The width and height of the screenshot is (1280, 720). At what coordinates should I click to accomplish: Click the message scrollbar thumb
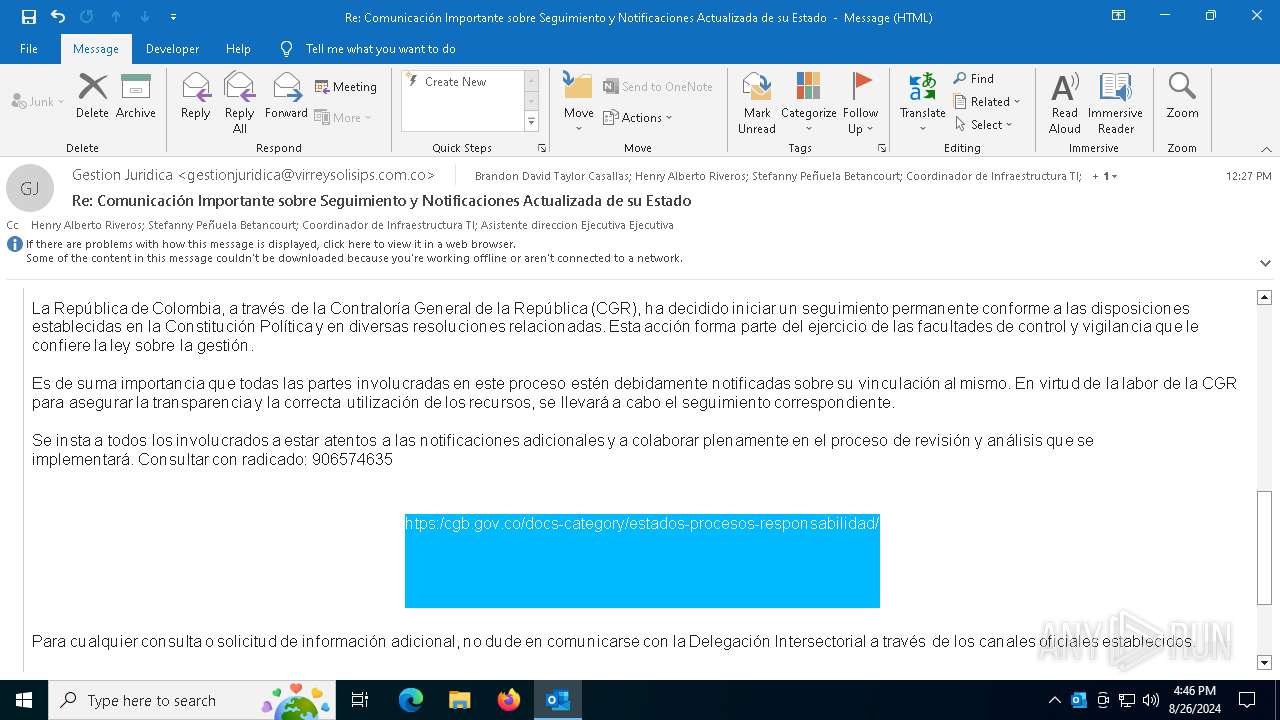pyautogui.click(x=1264, y=549)
